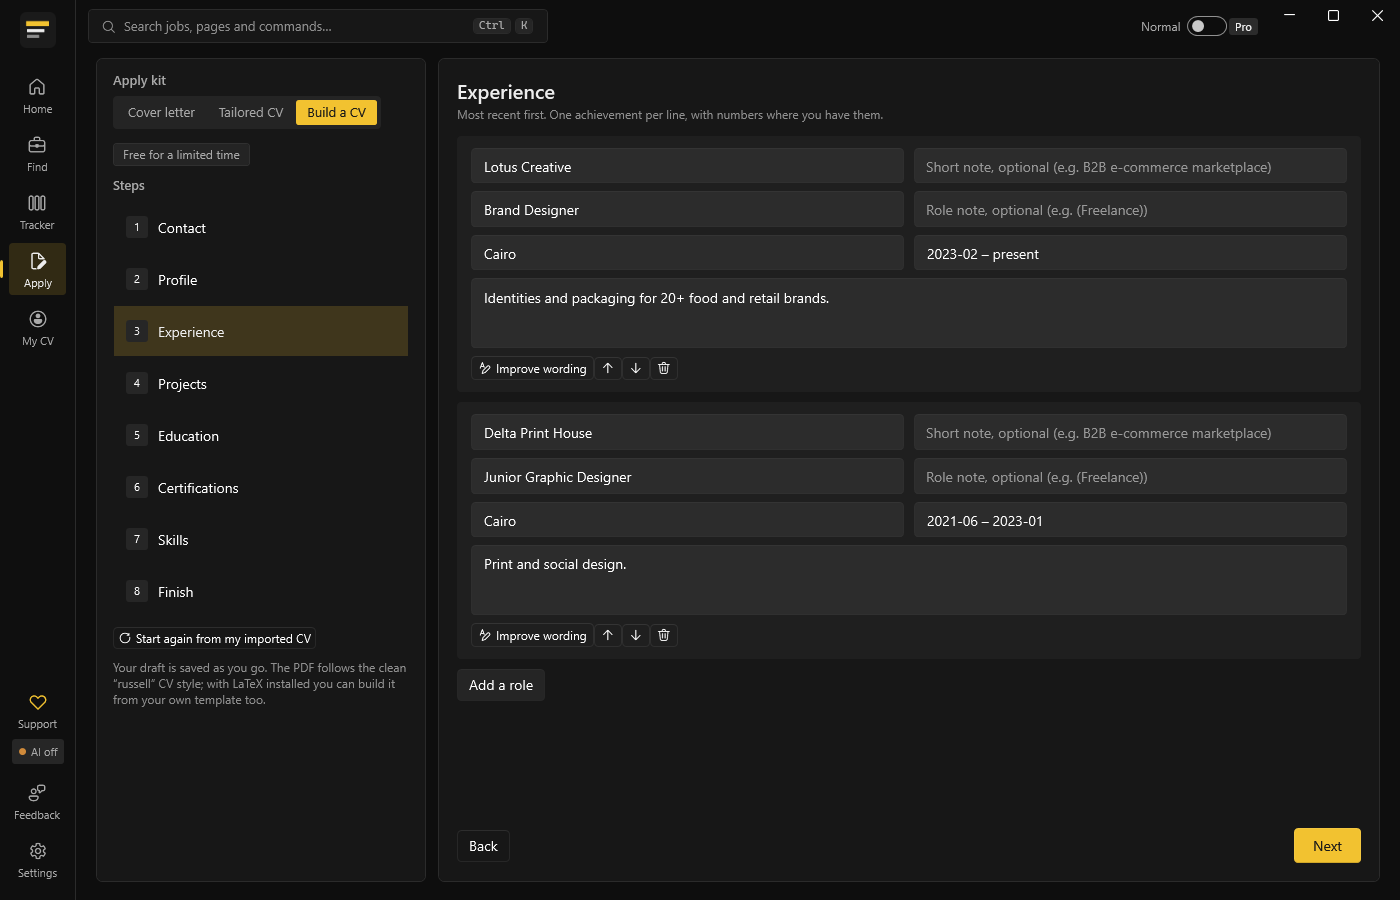Open step 4 Projects
The height and width of the screenshot is (900, 1400).
[261, 384]
